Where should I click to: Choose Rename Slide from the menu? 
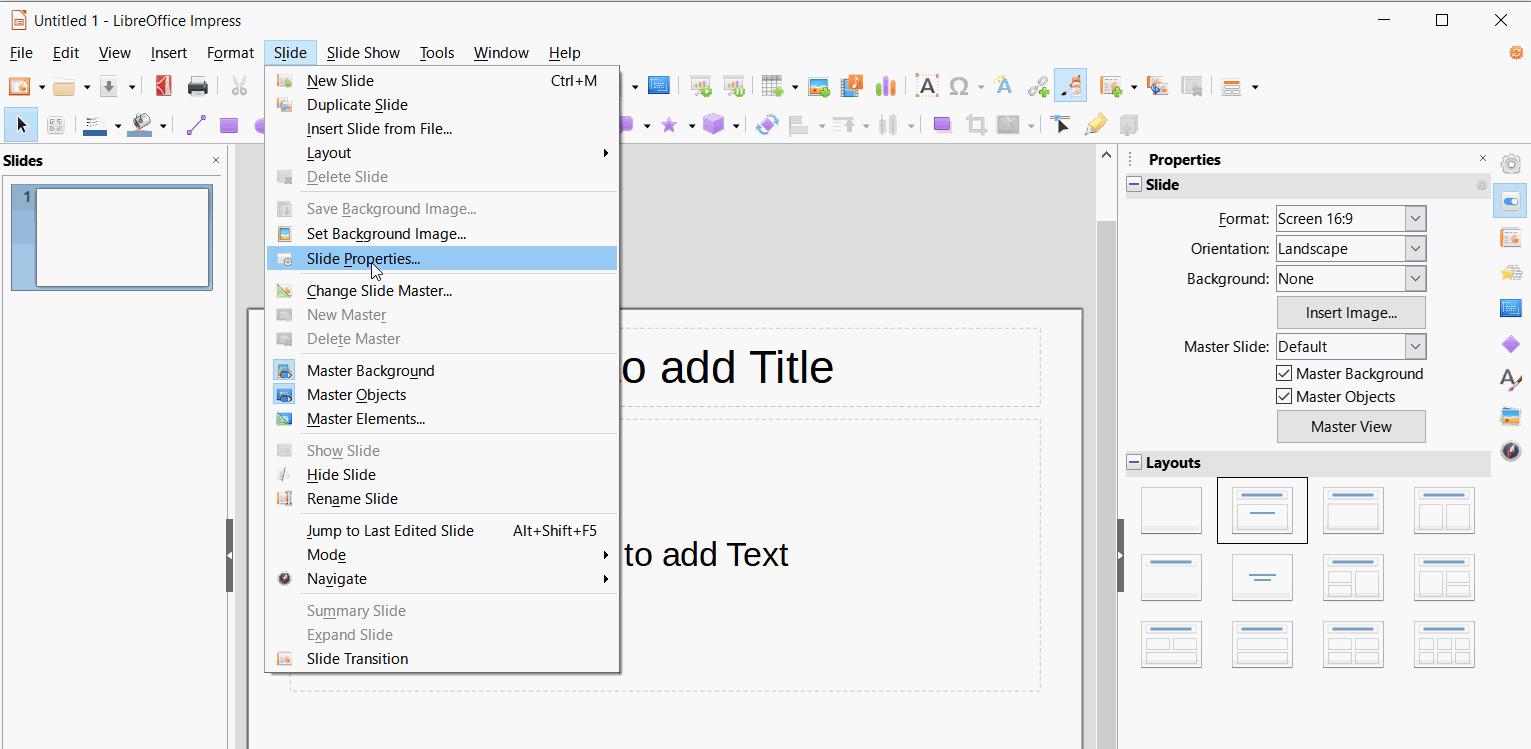[442, 499]
